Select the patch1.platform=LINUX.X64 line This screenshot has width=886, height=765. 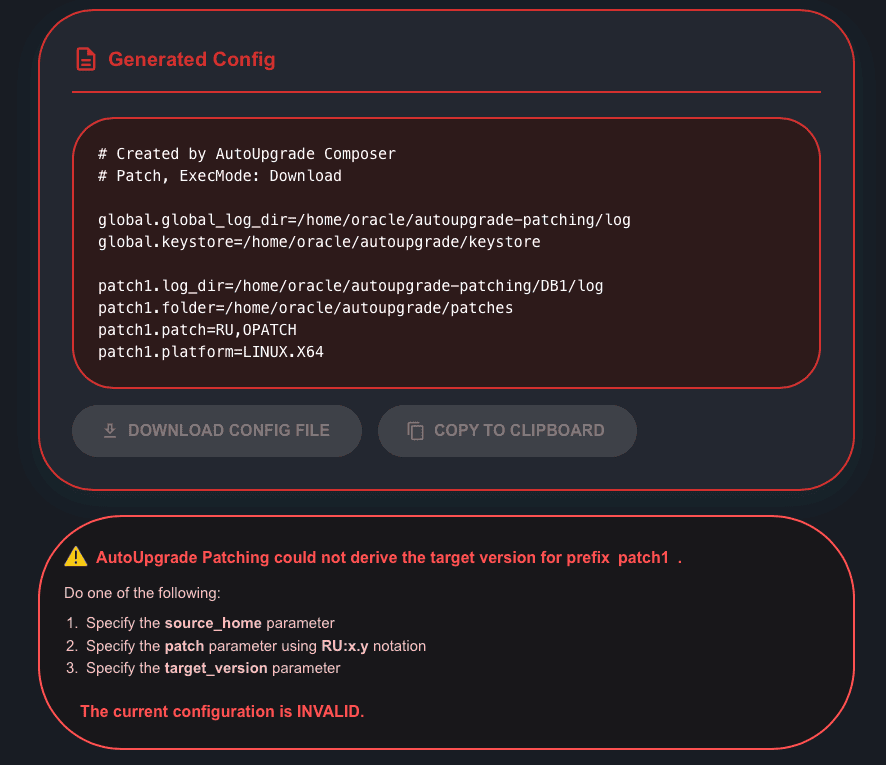click(211, 352)
